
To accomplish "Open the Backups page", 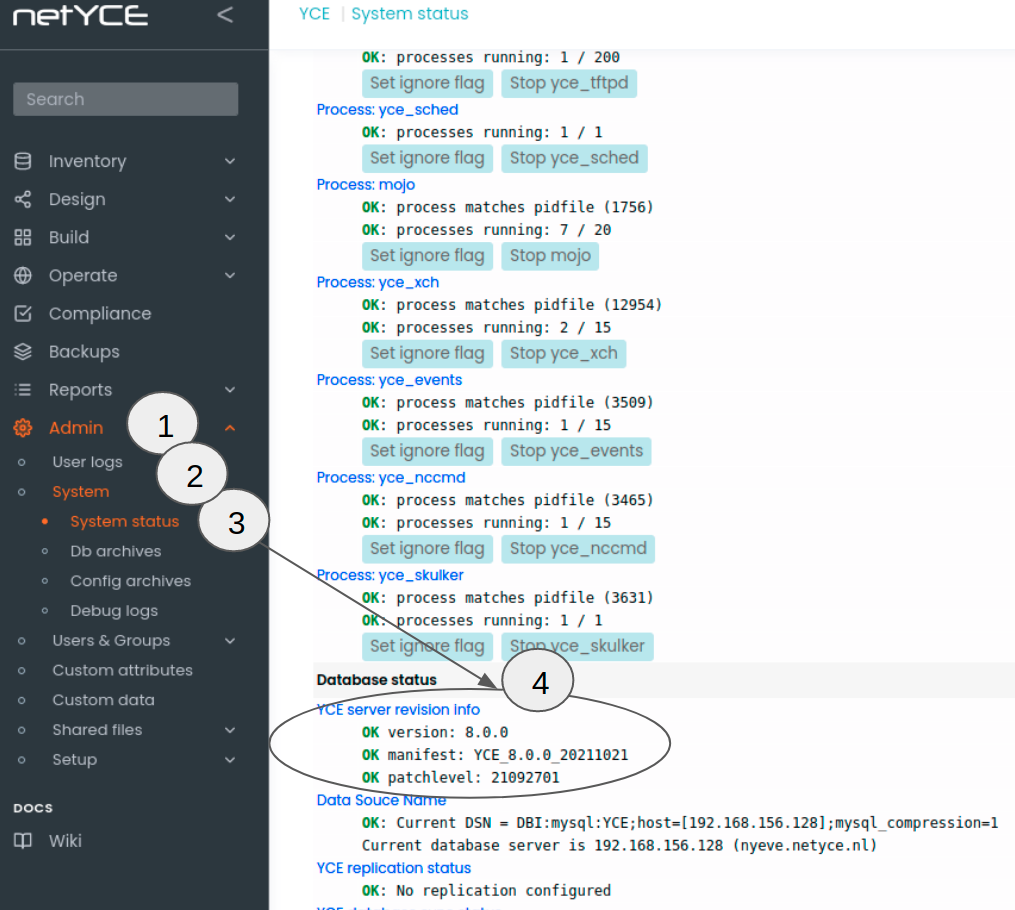I will (x=84, y=351).
